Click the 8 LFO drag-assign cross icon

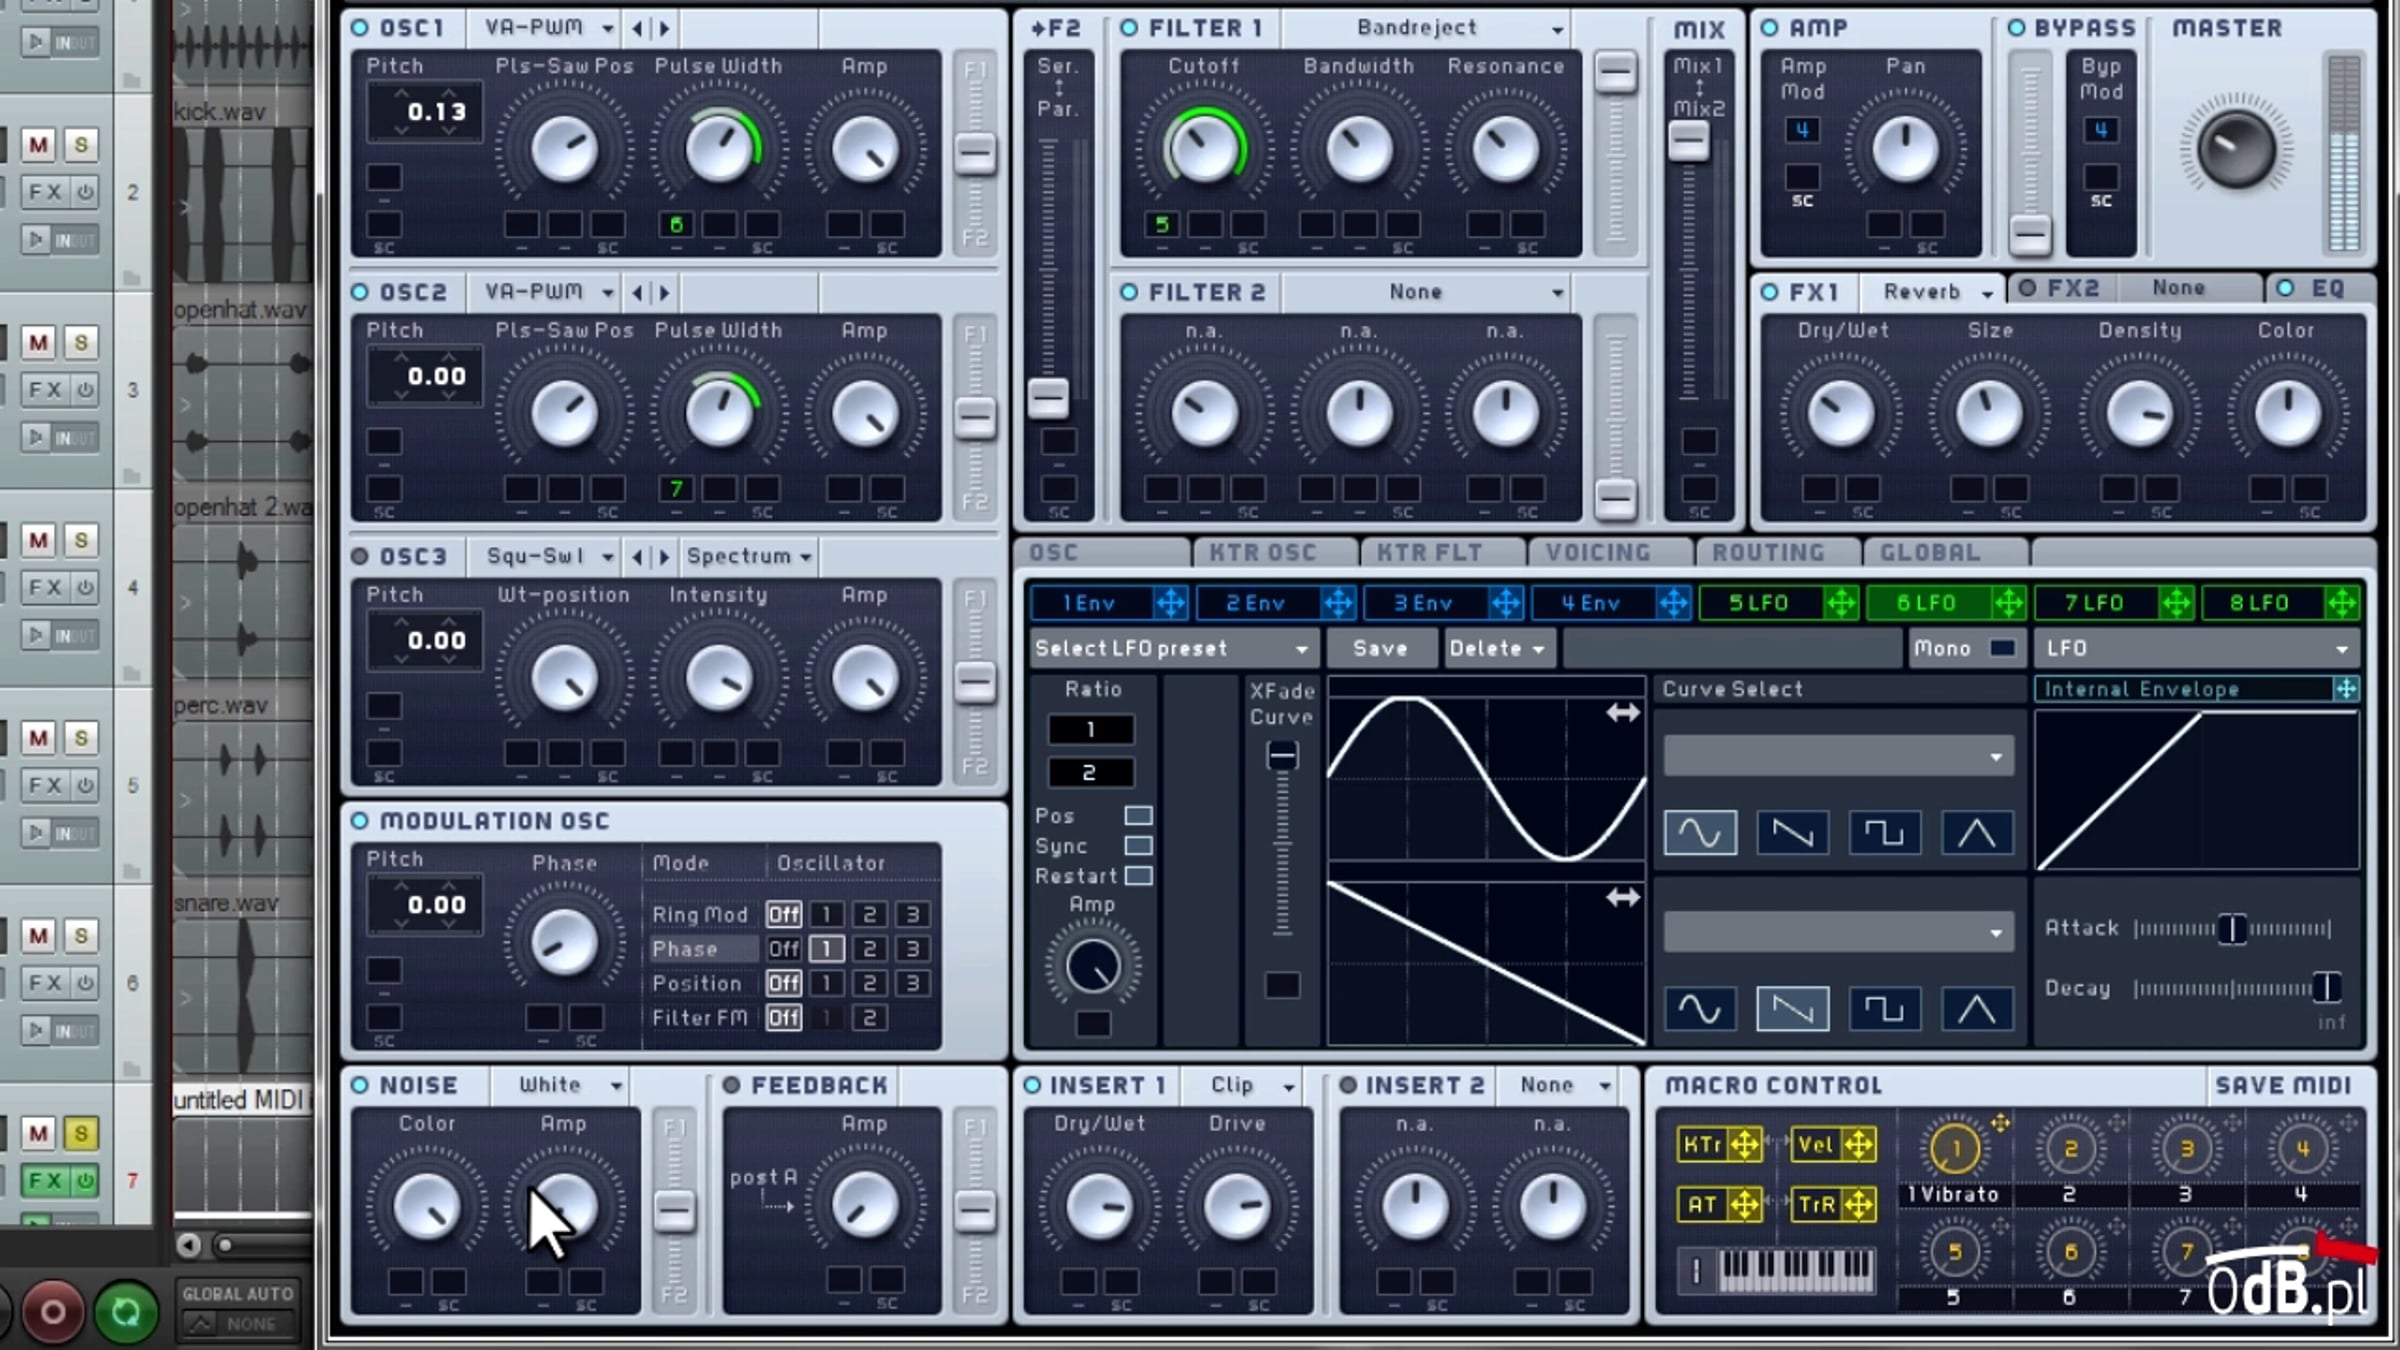pos(2342,603)
